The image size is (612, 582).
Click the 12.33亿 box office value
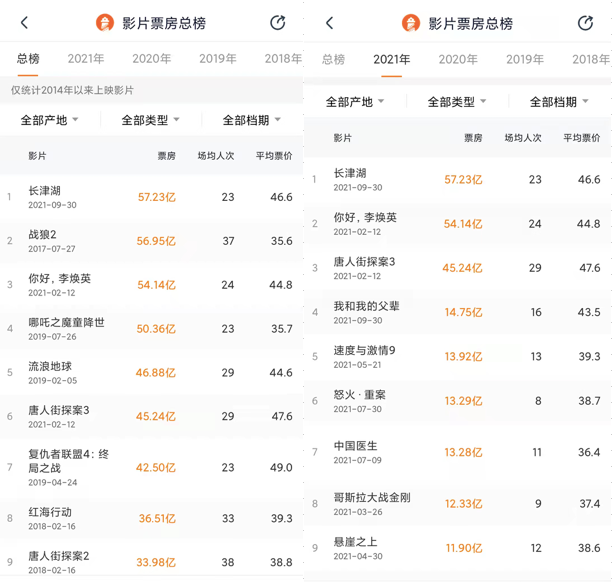point(463,504)
